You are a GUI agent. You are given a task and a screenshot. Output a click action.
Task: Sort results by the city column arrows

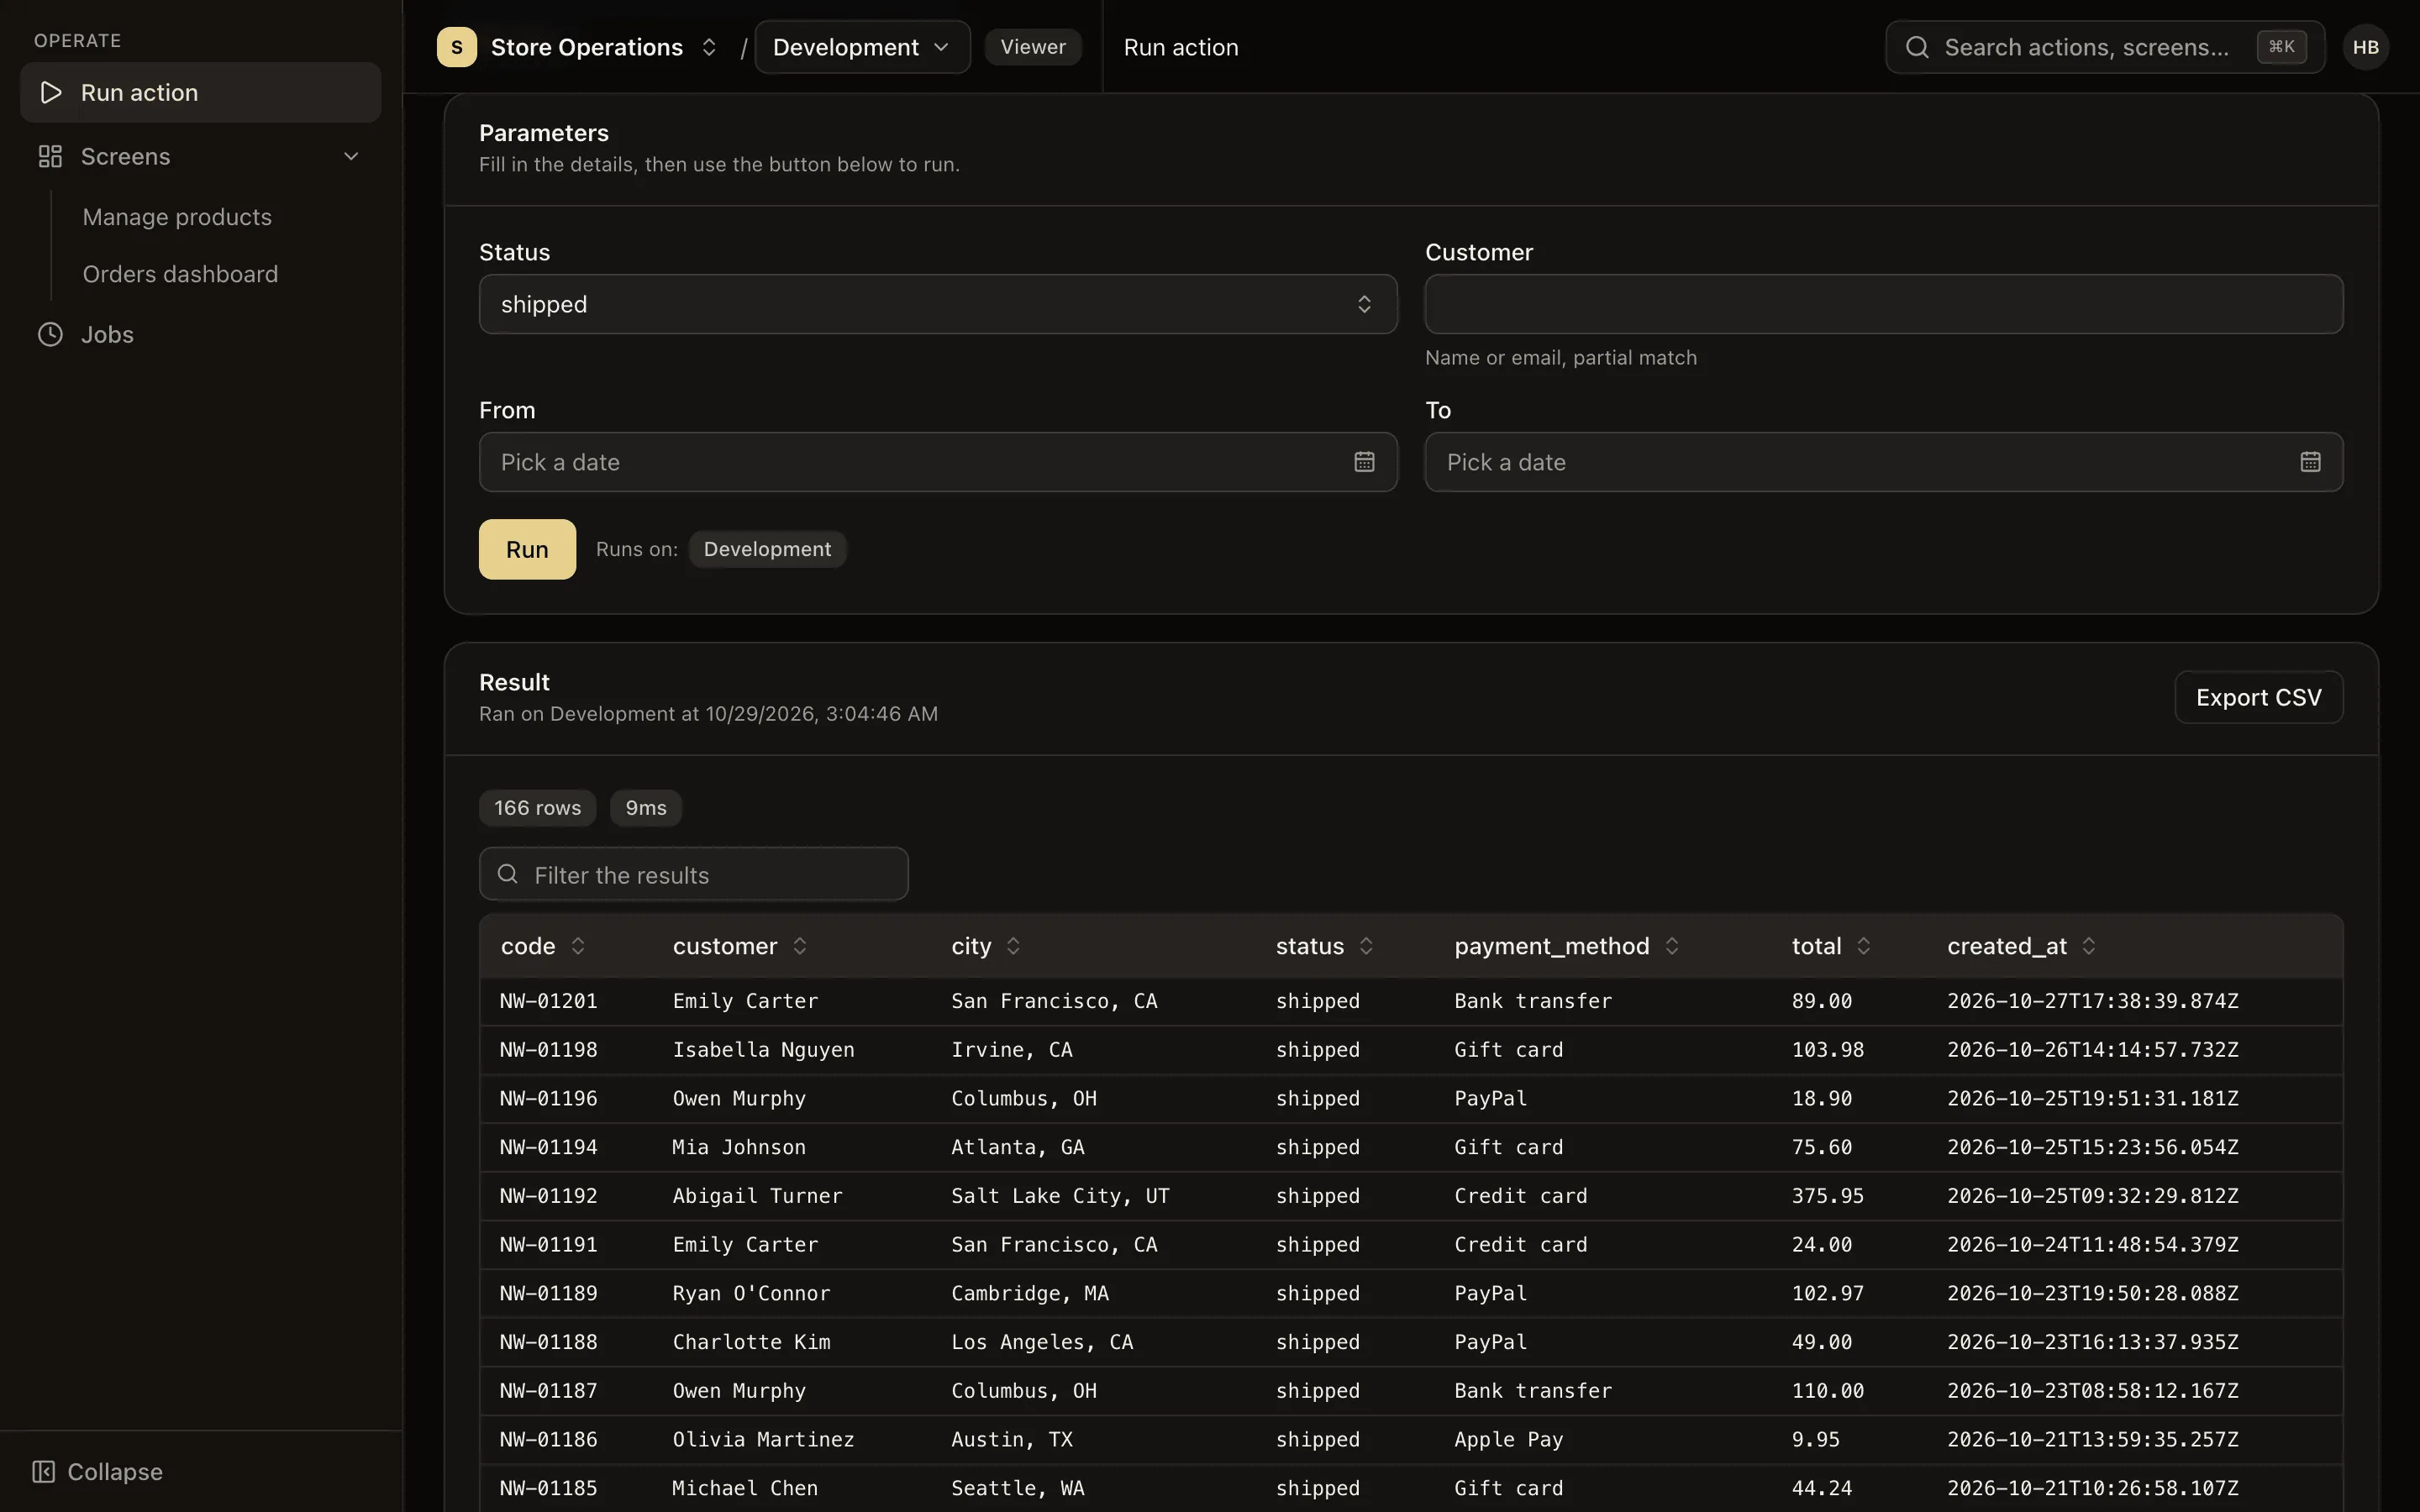(1013, 946)
